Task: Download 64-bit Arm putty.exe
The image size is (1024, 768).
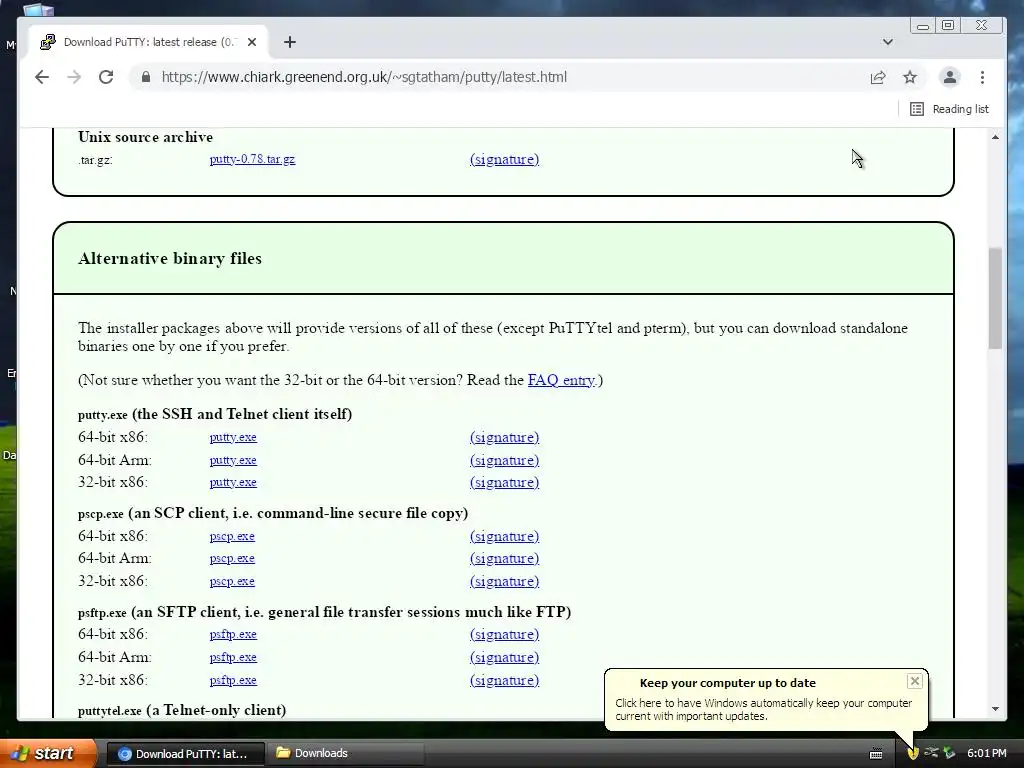Action: point(233,460)
